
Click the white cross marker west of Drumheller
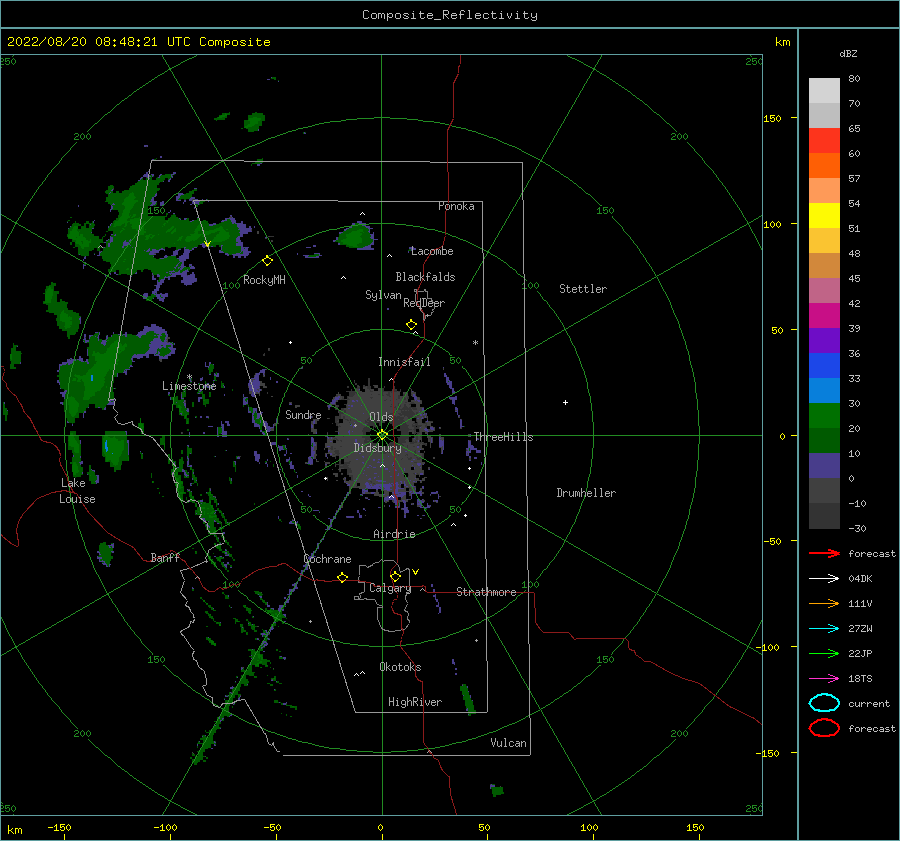(565, 402)
